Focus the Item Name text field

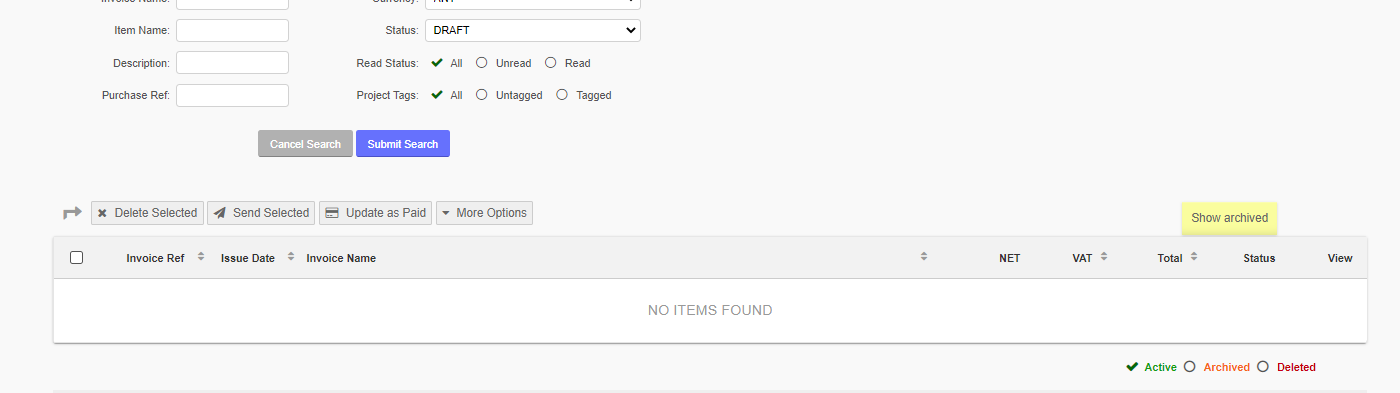click(x=233, y=30)
